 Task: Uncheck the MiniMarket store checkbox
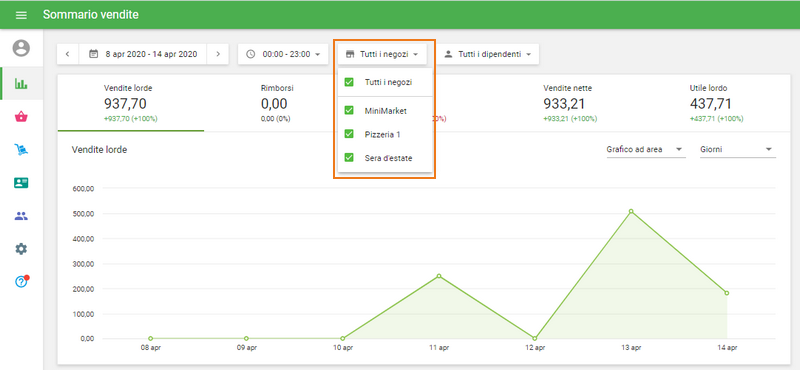pyautogui.click(x=349, y=110)
